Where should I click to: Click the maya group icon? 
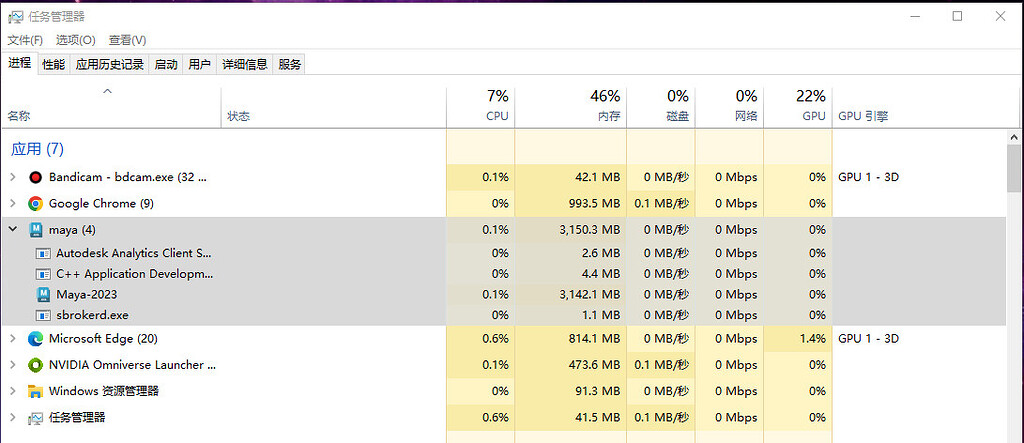[35, 230]
